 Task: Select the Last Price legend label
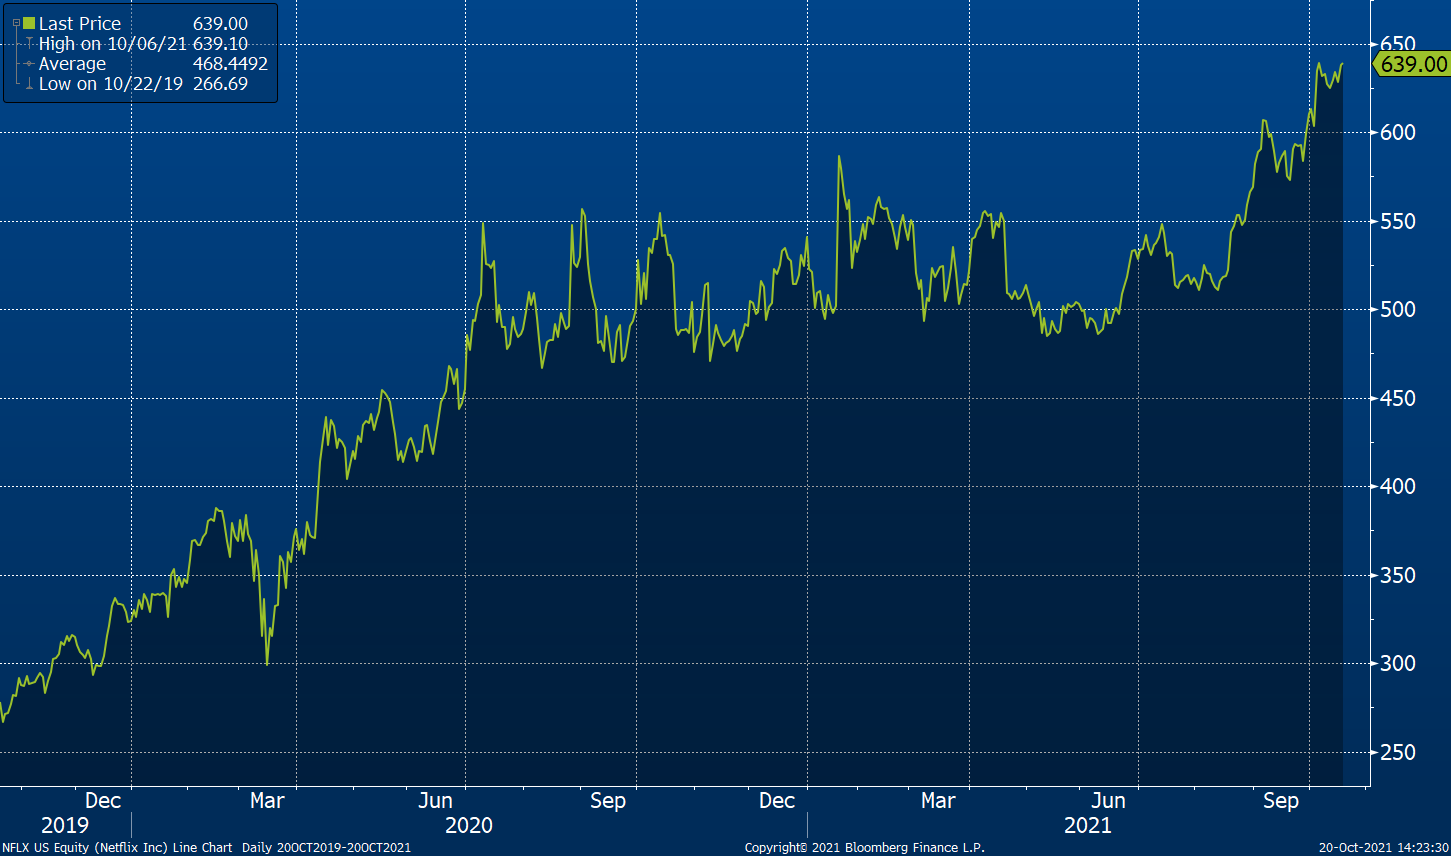[x=80, y=23]
